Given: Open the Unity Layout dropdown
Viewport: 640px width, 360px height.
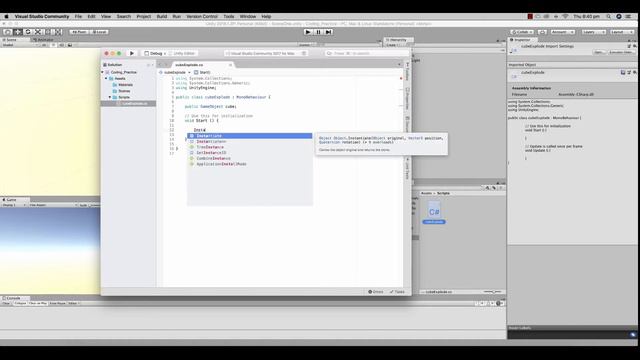Looking at the screenshot, I should pos(621,32).
